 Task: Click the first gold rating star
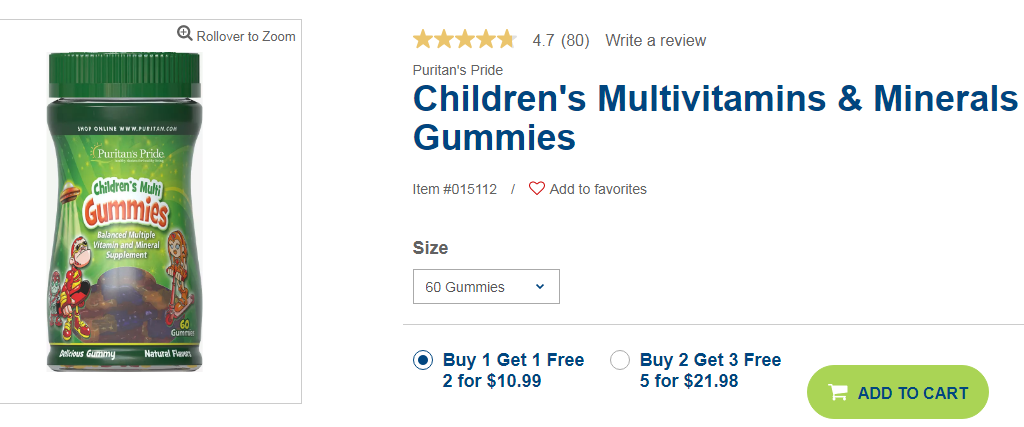click(423, 40)
